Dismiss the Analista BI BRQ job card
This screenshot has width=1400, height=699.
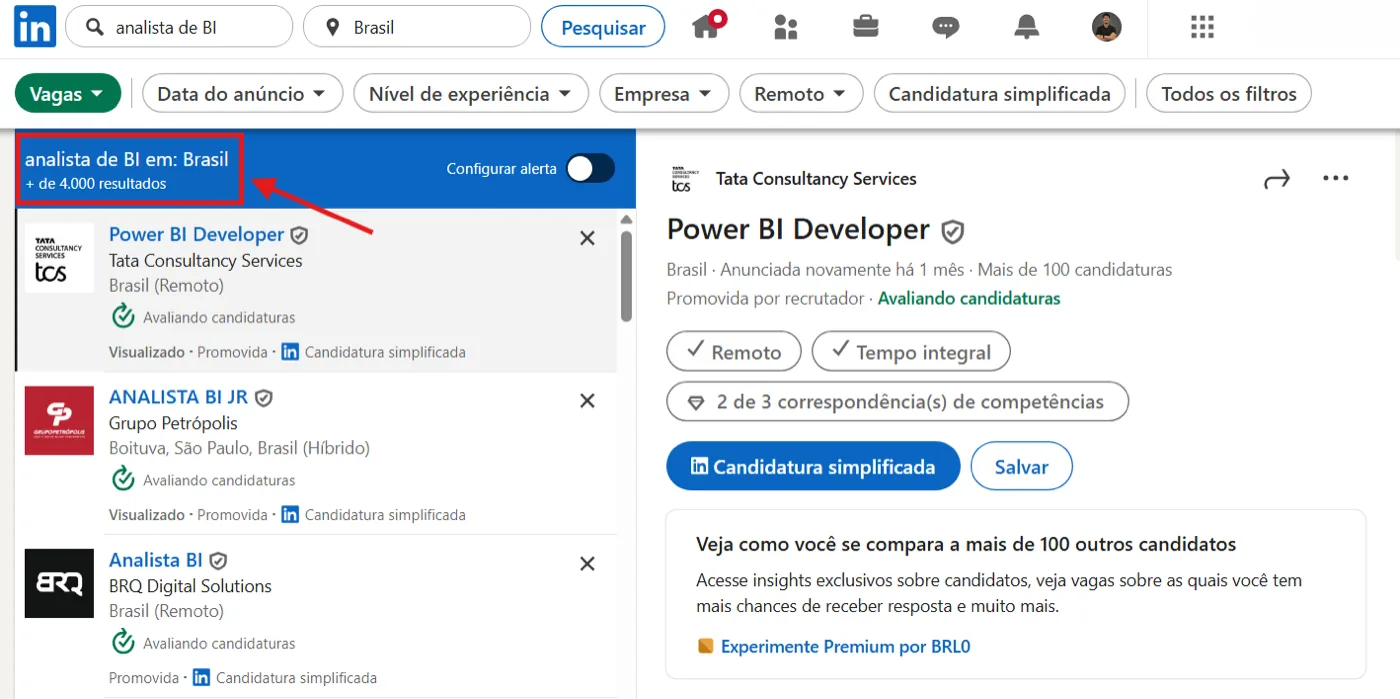[x=587, y=564]
